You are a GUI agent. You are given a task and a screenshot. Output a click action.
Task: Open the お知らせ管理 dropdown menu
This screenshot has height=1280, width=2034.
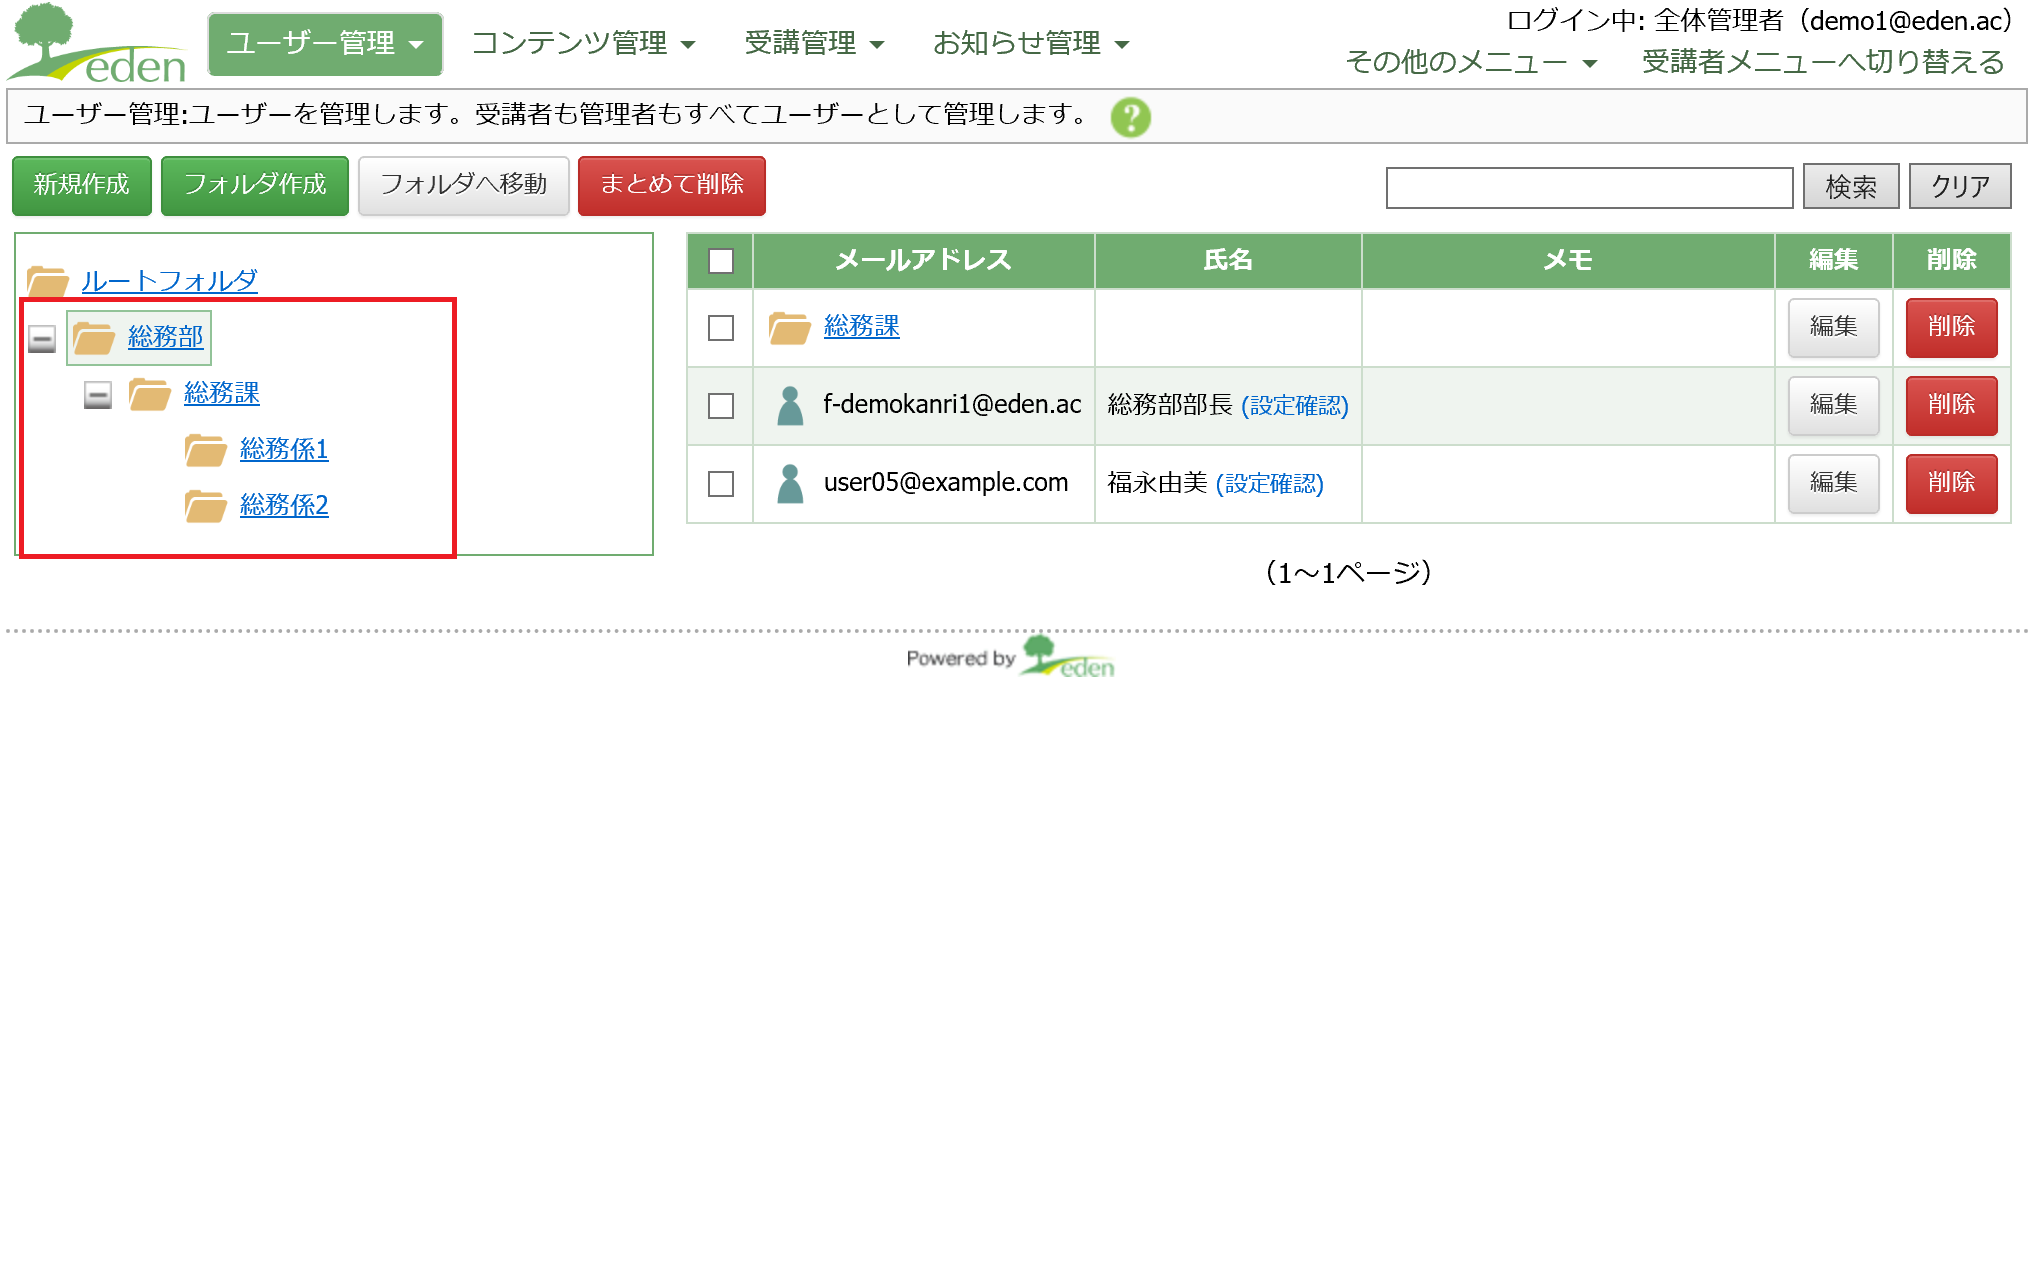[x=1030, y=44]
